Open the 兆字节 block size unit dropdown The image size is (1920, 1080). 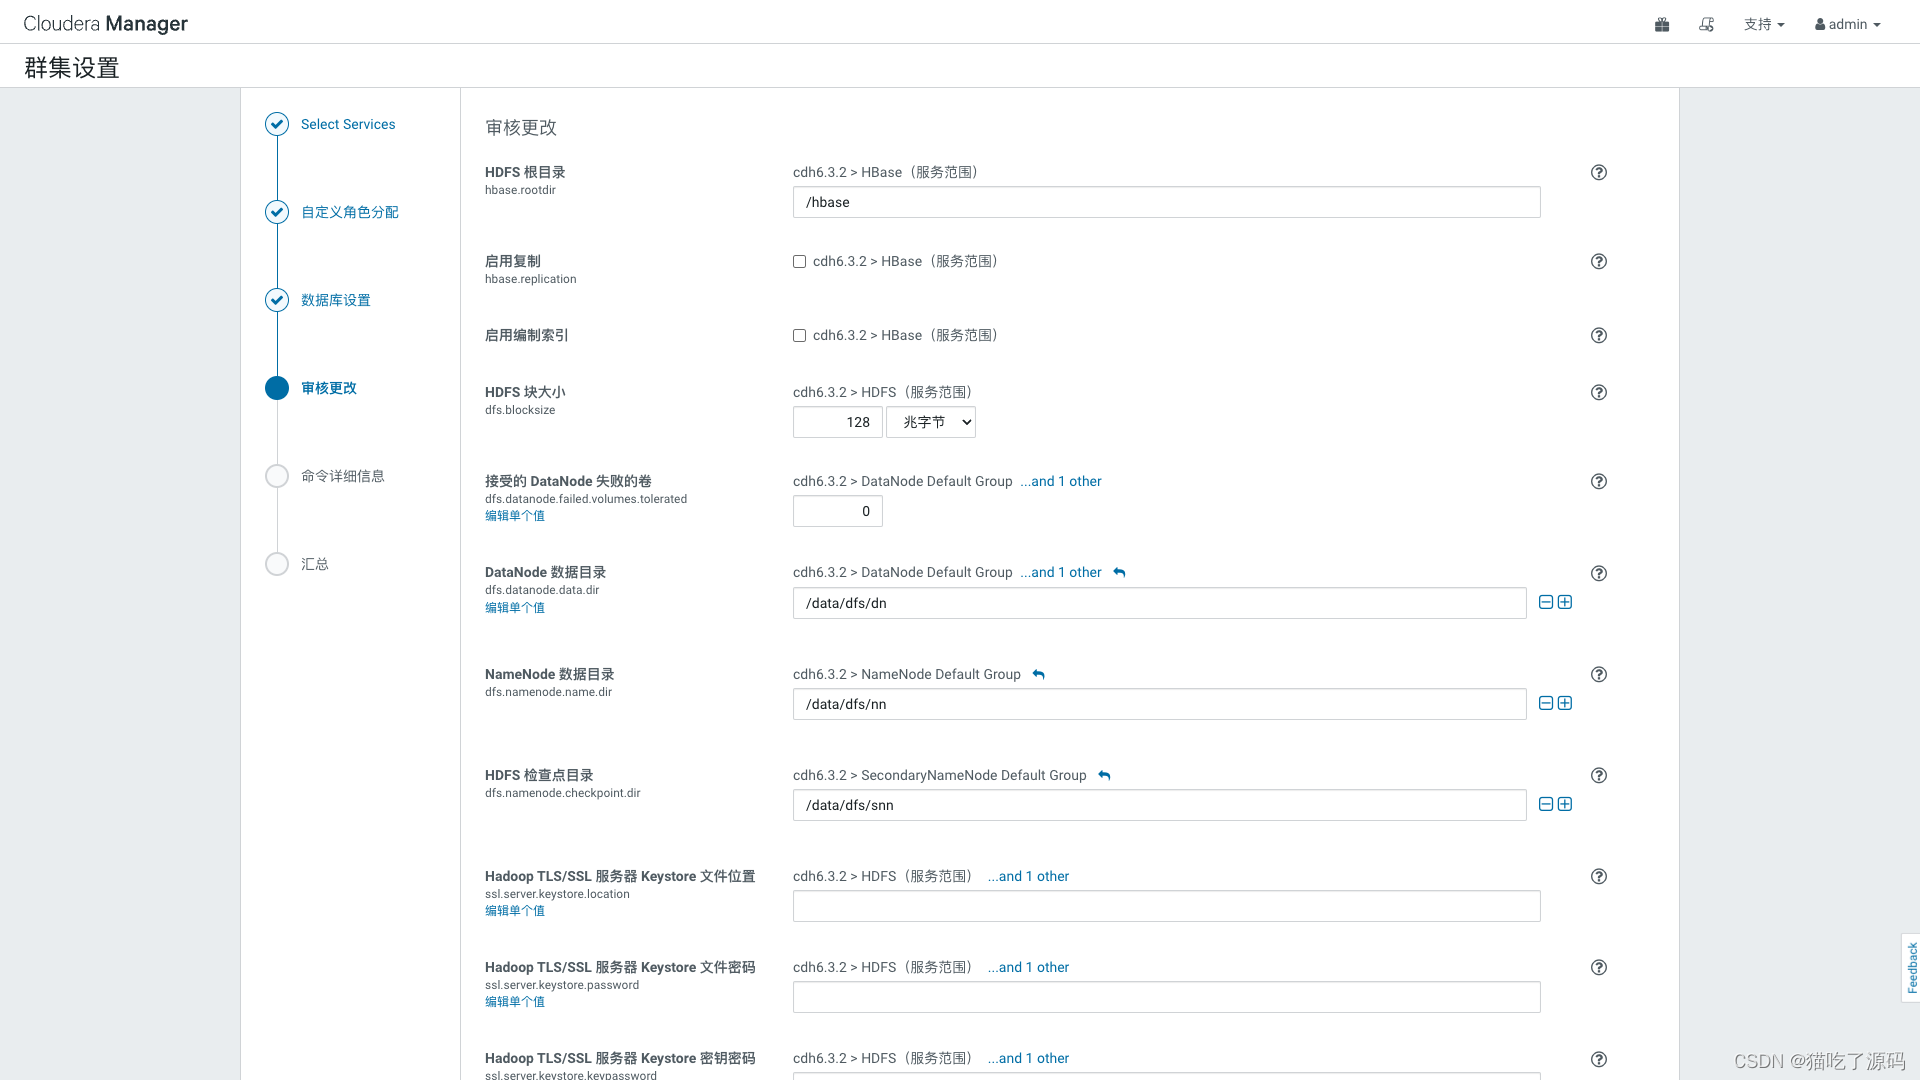pos(930,422)
